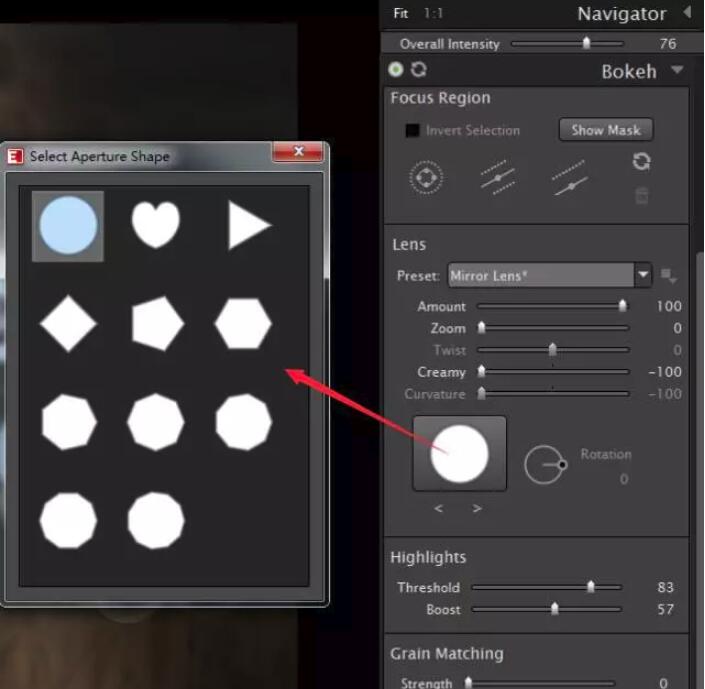Image resolution: width=705 pixels, height=689 pixels.
Task: Select first polygon in bottom row
Action: click(x=68, y=520)
